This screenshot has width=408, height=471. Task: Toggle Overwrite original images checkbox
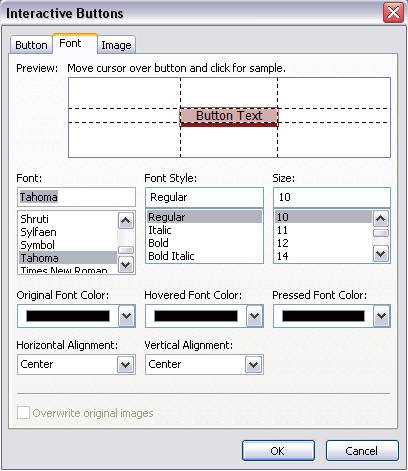(23, 413)
